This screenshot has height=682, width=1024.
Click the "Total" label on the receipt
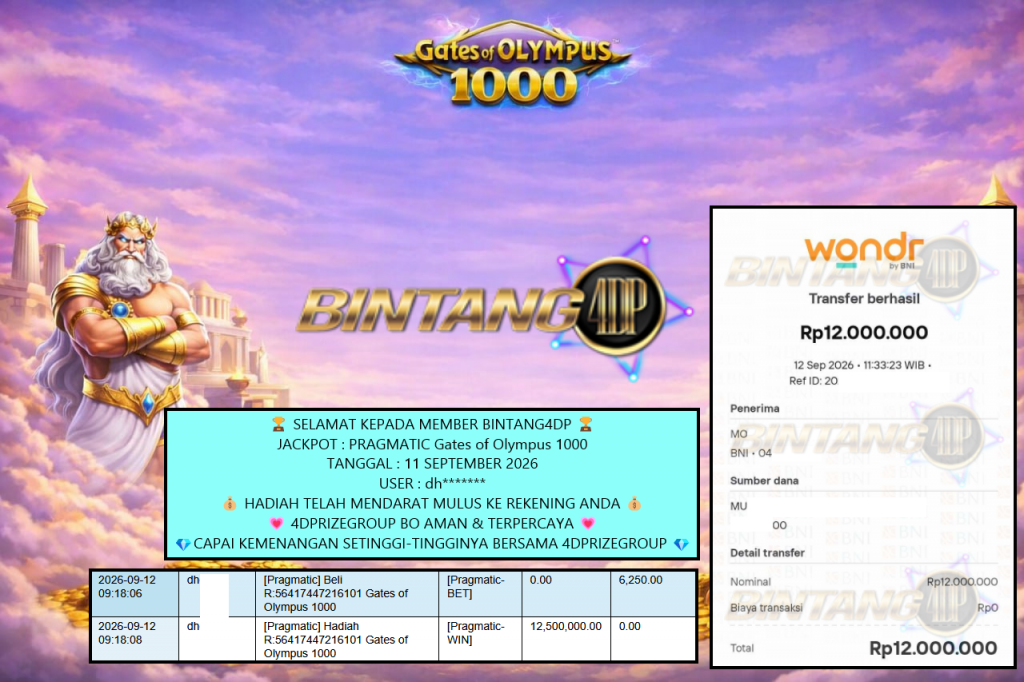tap(742, 648)
